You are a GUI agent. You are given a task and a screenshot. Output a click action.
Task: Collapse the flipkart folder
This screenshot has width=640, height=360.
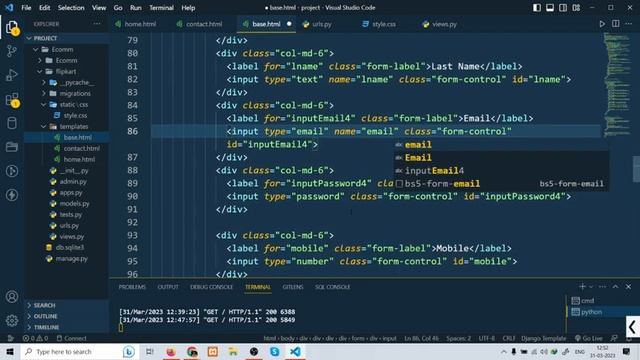click(40, 71)
